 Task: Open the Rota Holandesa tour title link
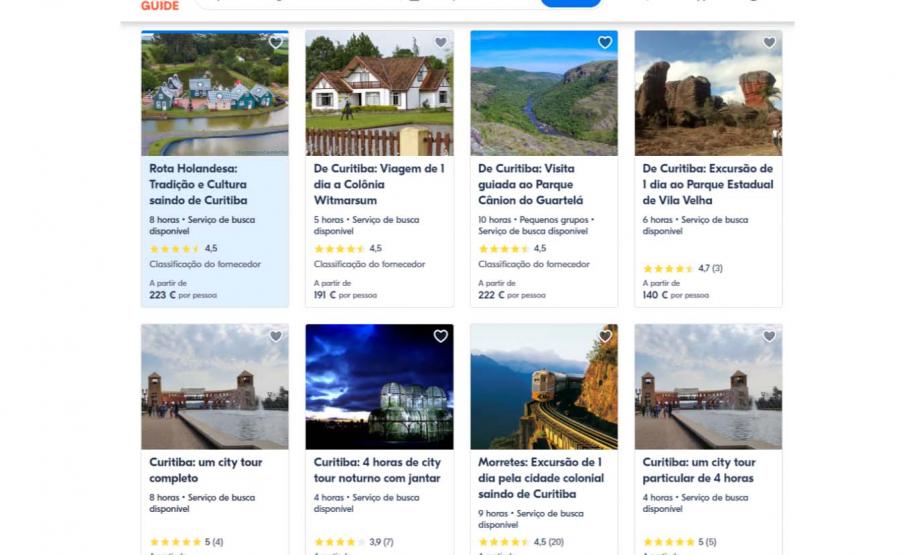point(199,184)
